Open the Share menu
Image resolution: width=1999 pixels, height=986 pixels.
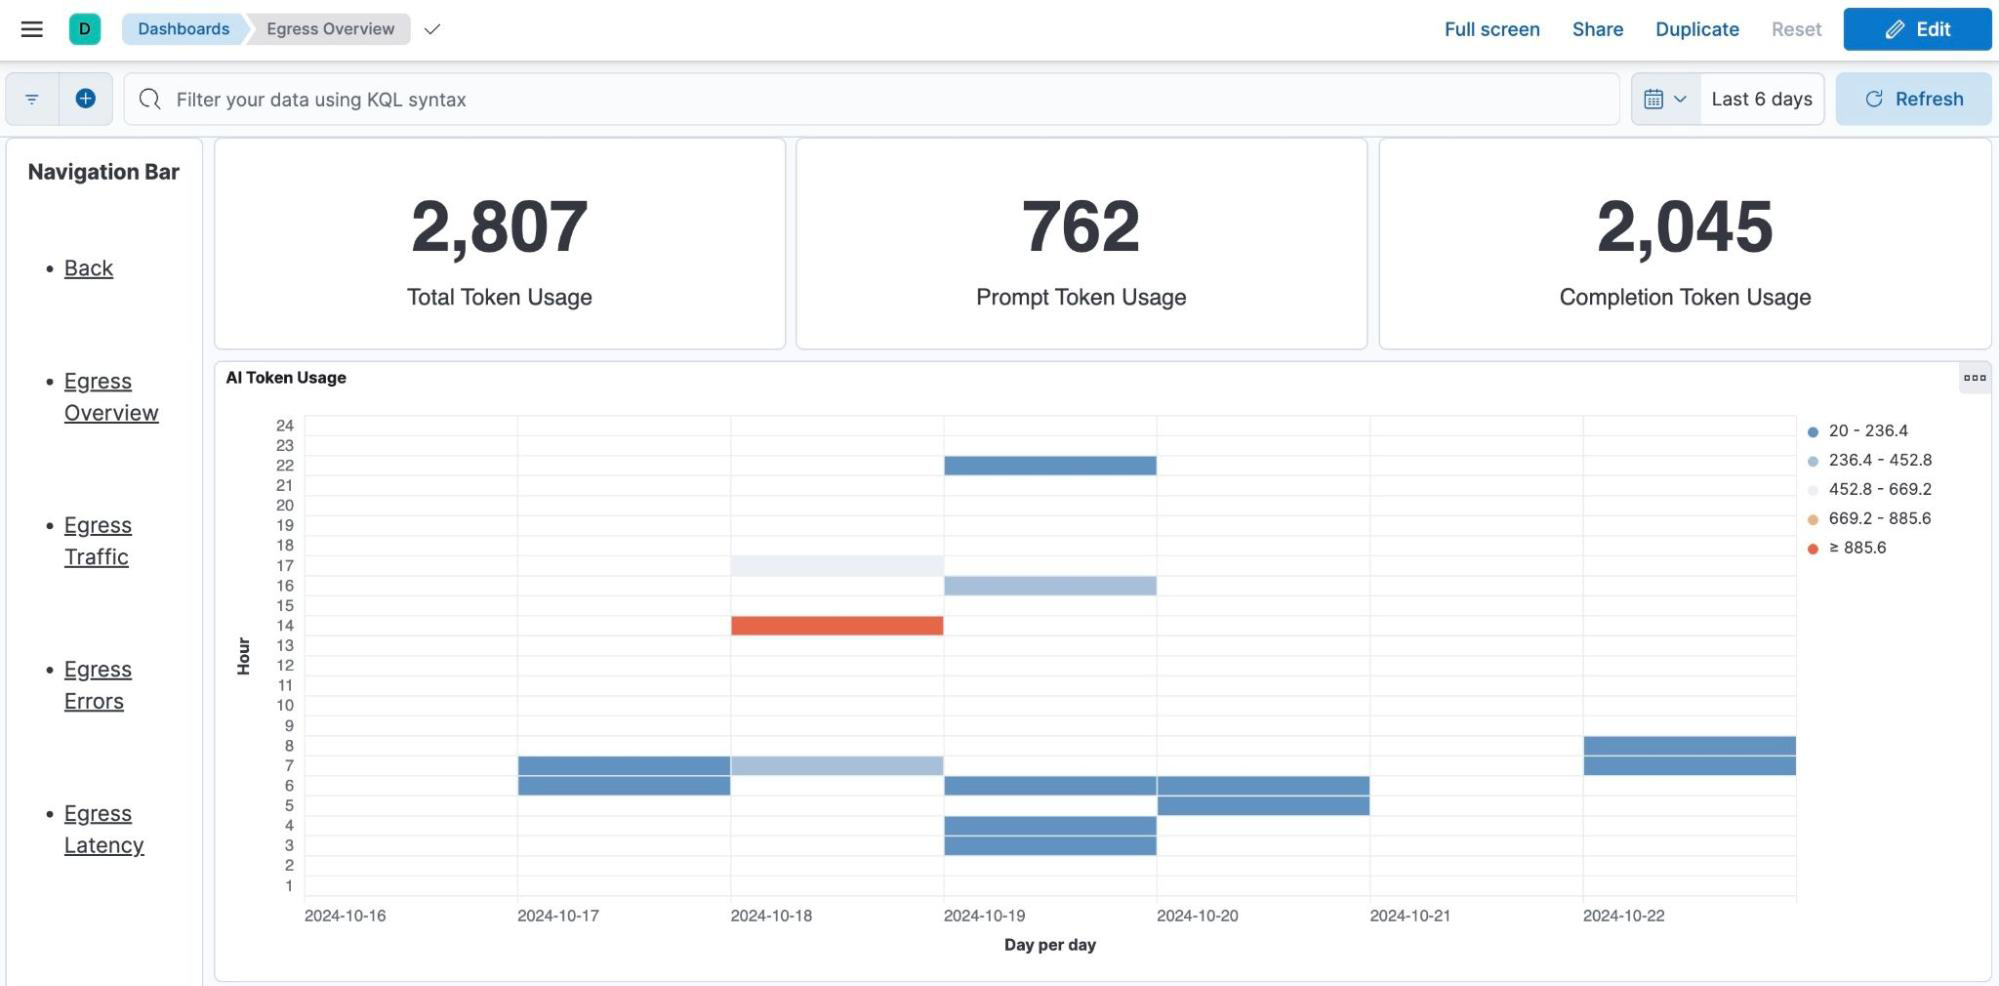(x=1596, y=29)
